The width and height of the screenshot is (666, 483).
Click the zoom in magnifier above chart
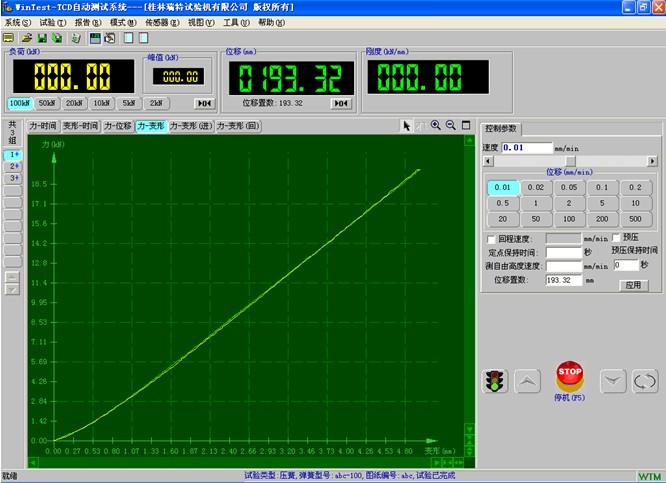click(436, 125)
